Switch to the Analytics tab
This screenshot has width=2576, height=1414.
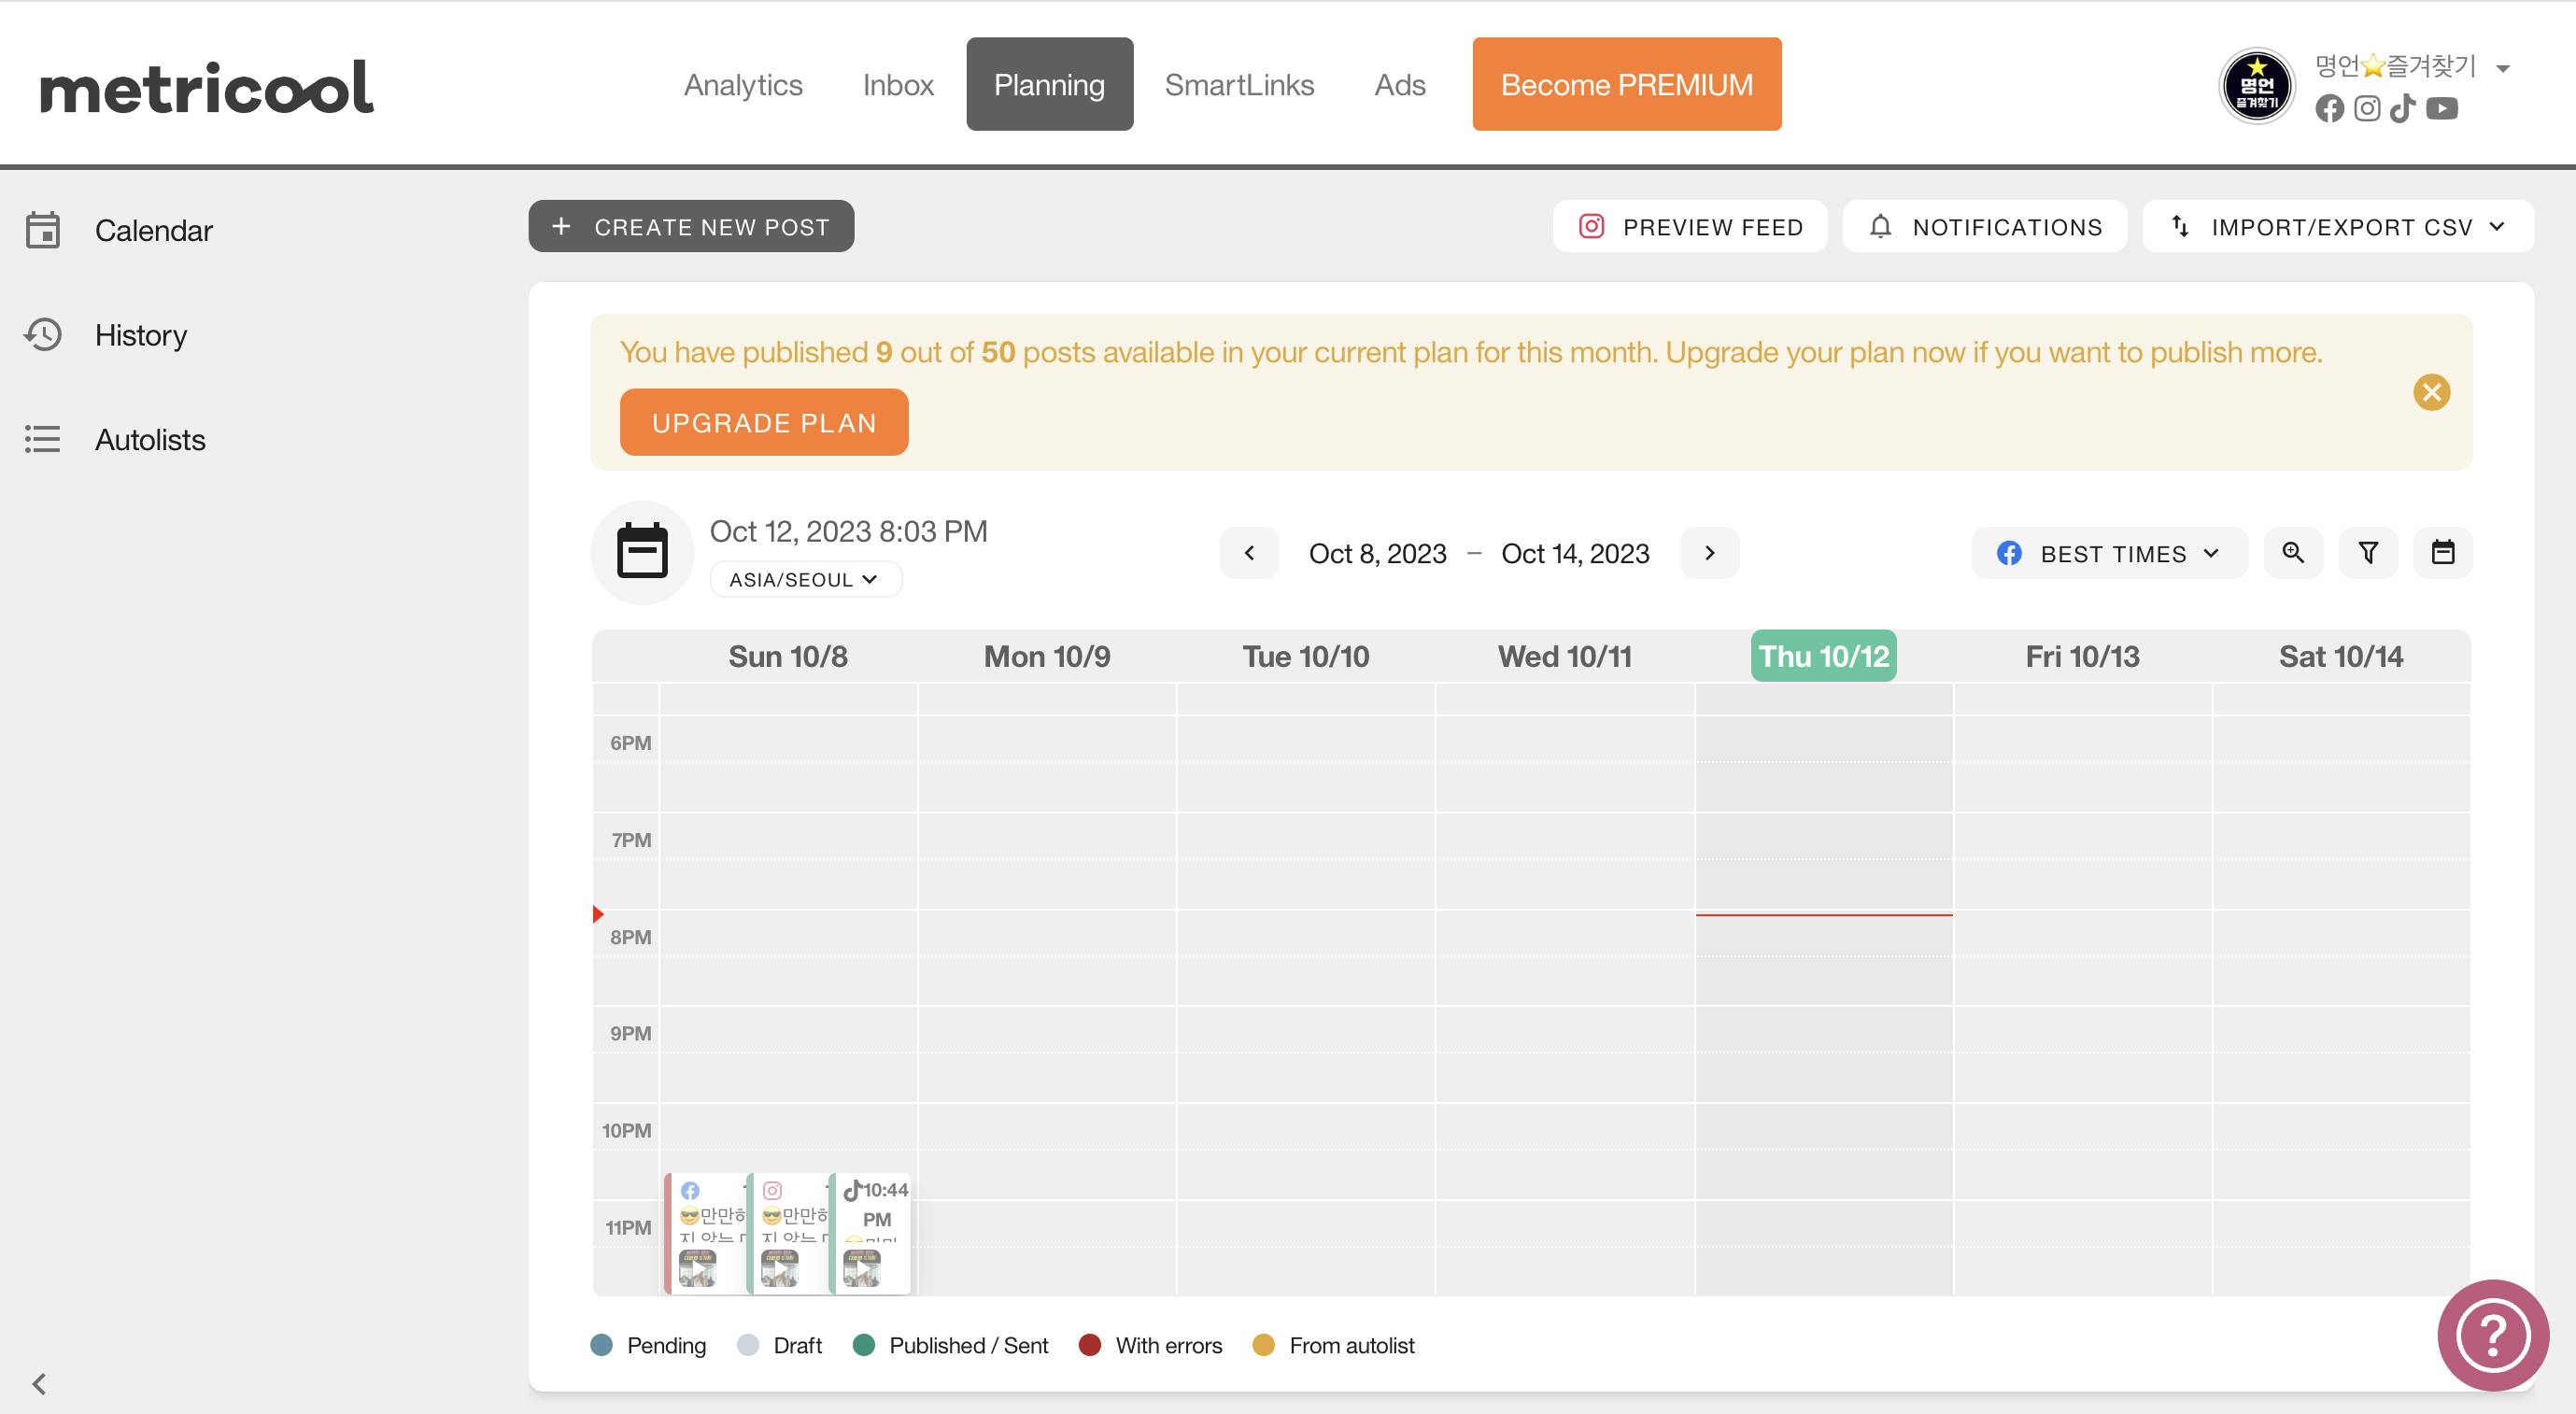743,85
